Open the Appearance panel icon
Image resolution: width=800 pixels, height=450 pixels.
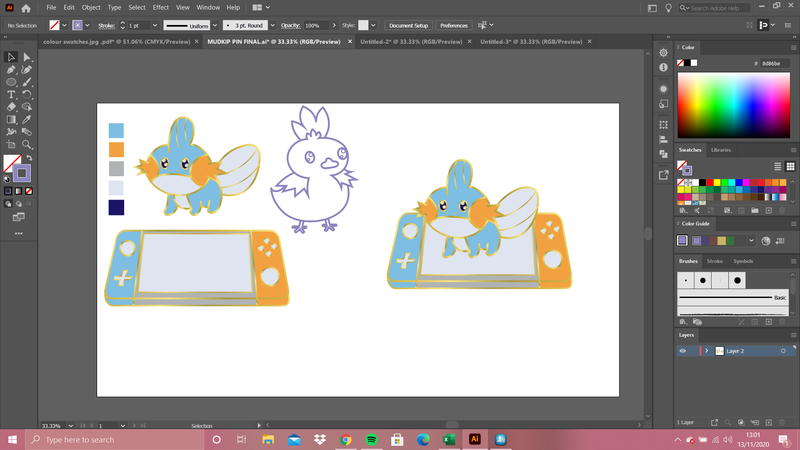663,89
